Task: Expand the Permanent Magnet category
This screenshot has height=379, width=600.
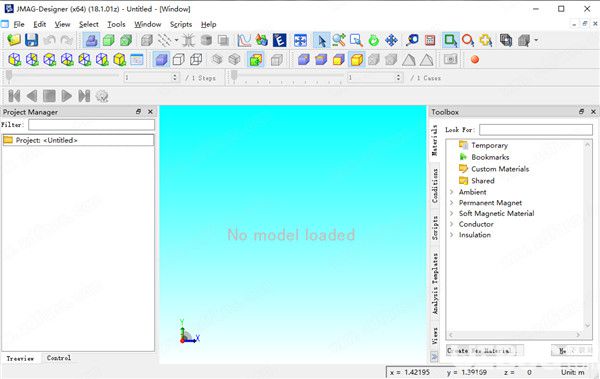Action: click(452, 203)
